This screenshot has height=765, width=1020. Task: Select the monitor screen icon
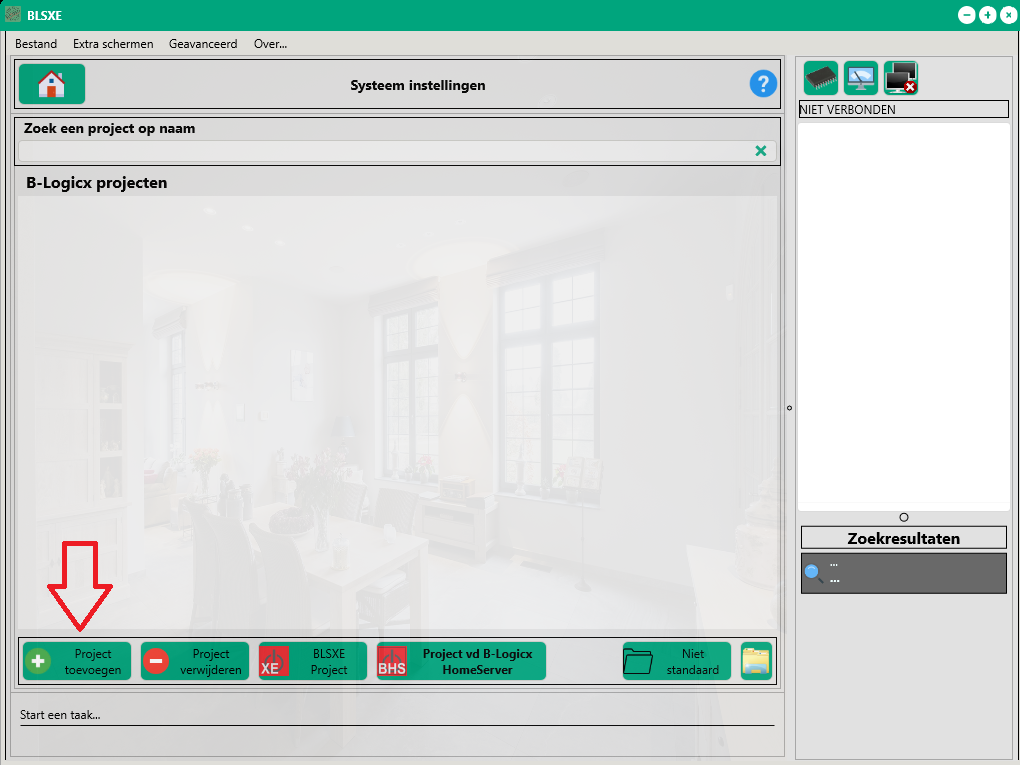click(861, 78)
